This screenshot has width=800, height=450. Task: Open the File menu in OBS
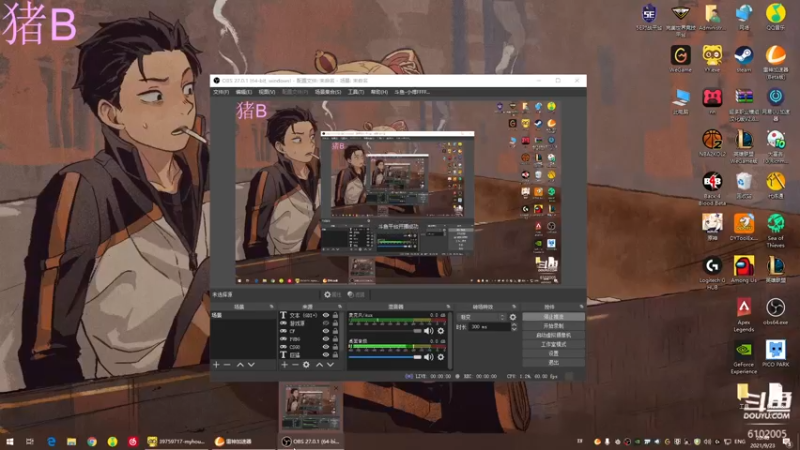(221, 92)
